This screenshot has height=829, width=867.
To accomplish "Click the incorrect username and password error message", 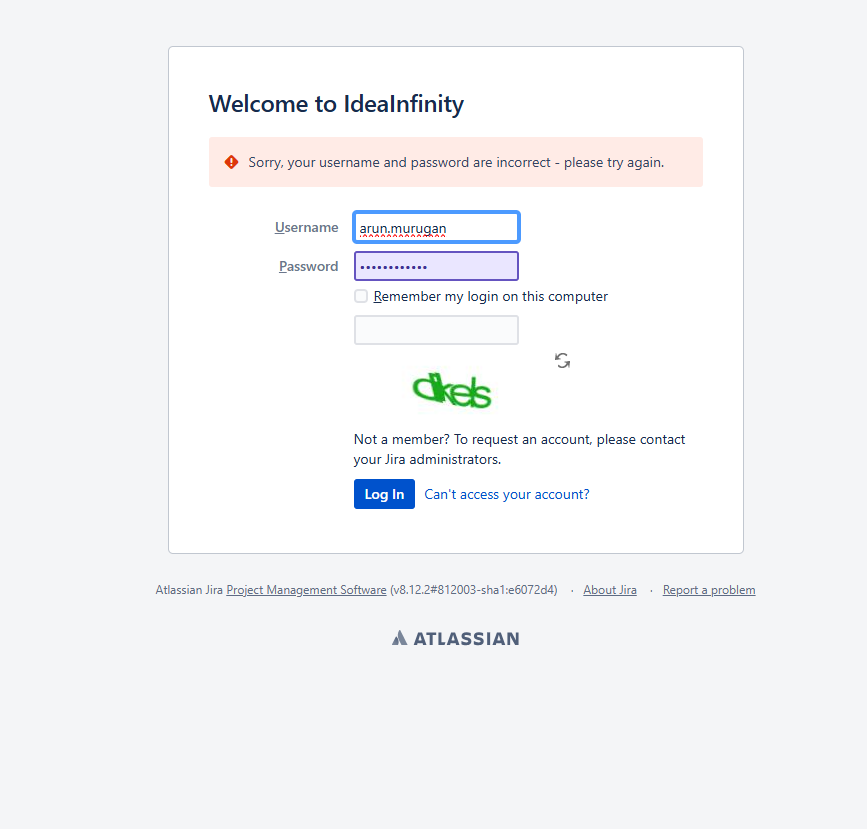I will pos(456,162).
